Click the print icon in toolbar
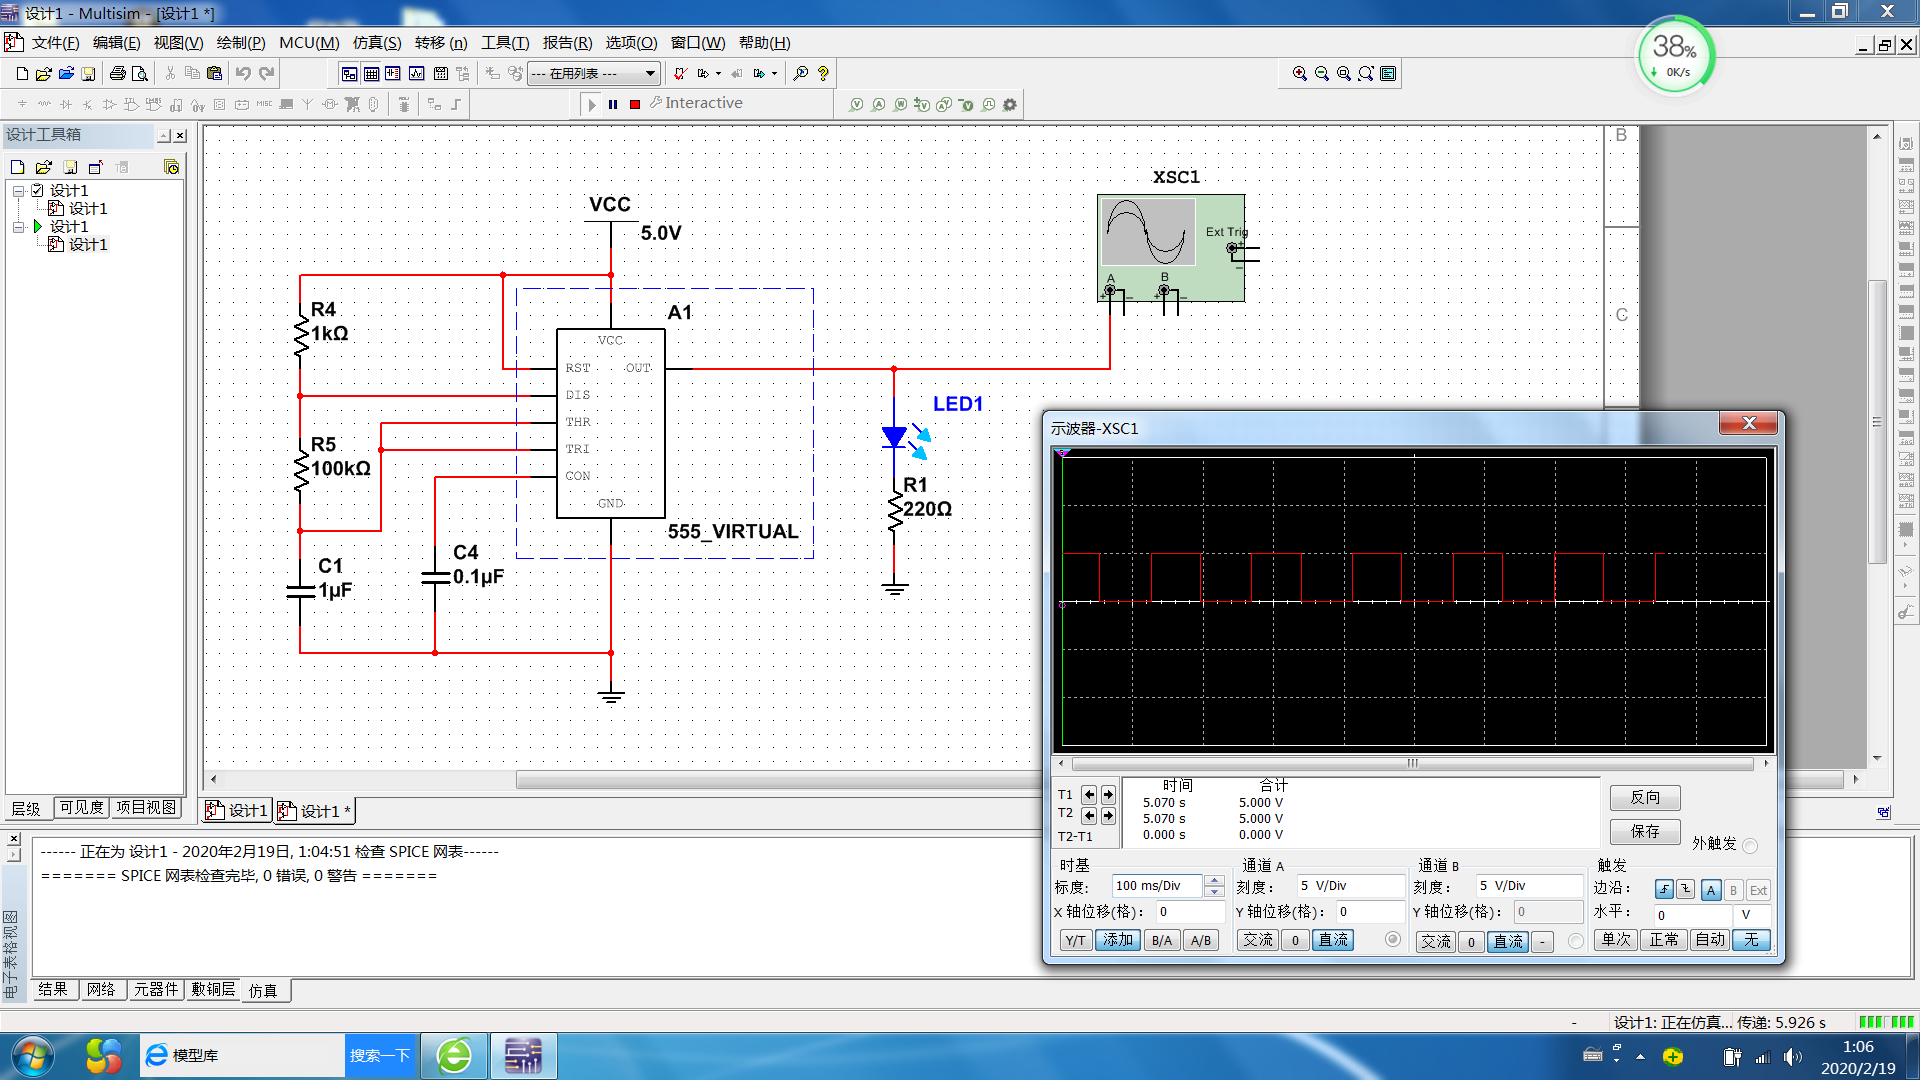 117,73
